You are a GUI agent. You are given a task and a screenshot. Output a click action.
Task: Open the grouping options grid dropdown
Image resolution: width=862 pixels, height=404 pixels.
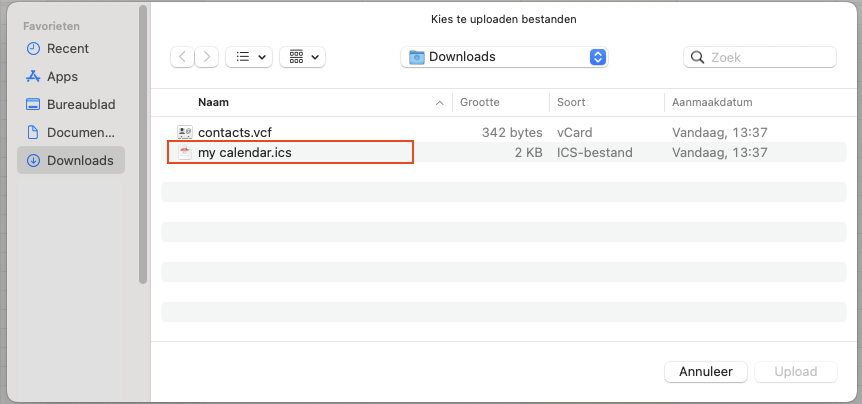302,57
